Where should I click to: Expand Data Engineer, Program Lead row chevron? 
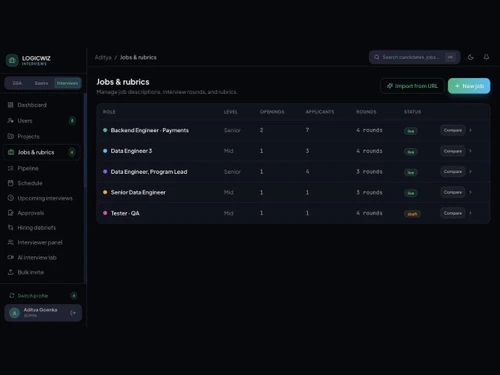(x=470, y=172)
